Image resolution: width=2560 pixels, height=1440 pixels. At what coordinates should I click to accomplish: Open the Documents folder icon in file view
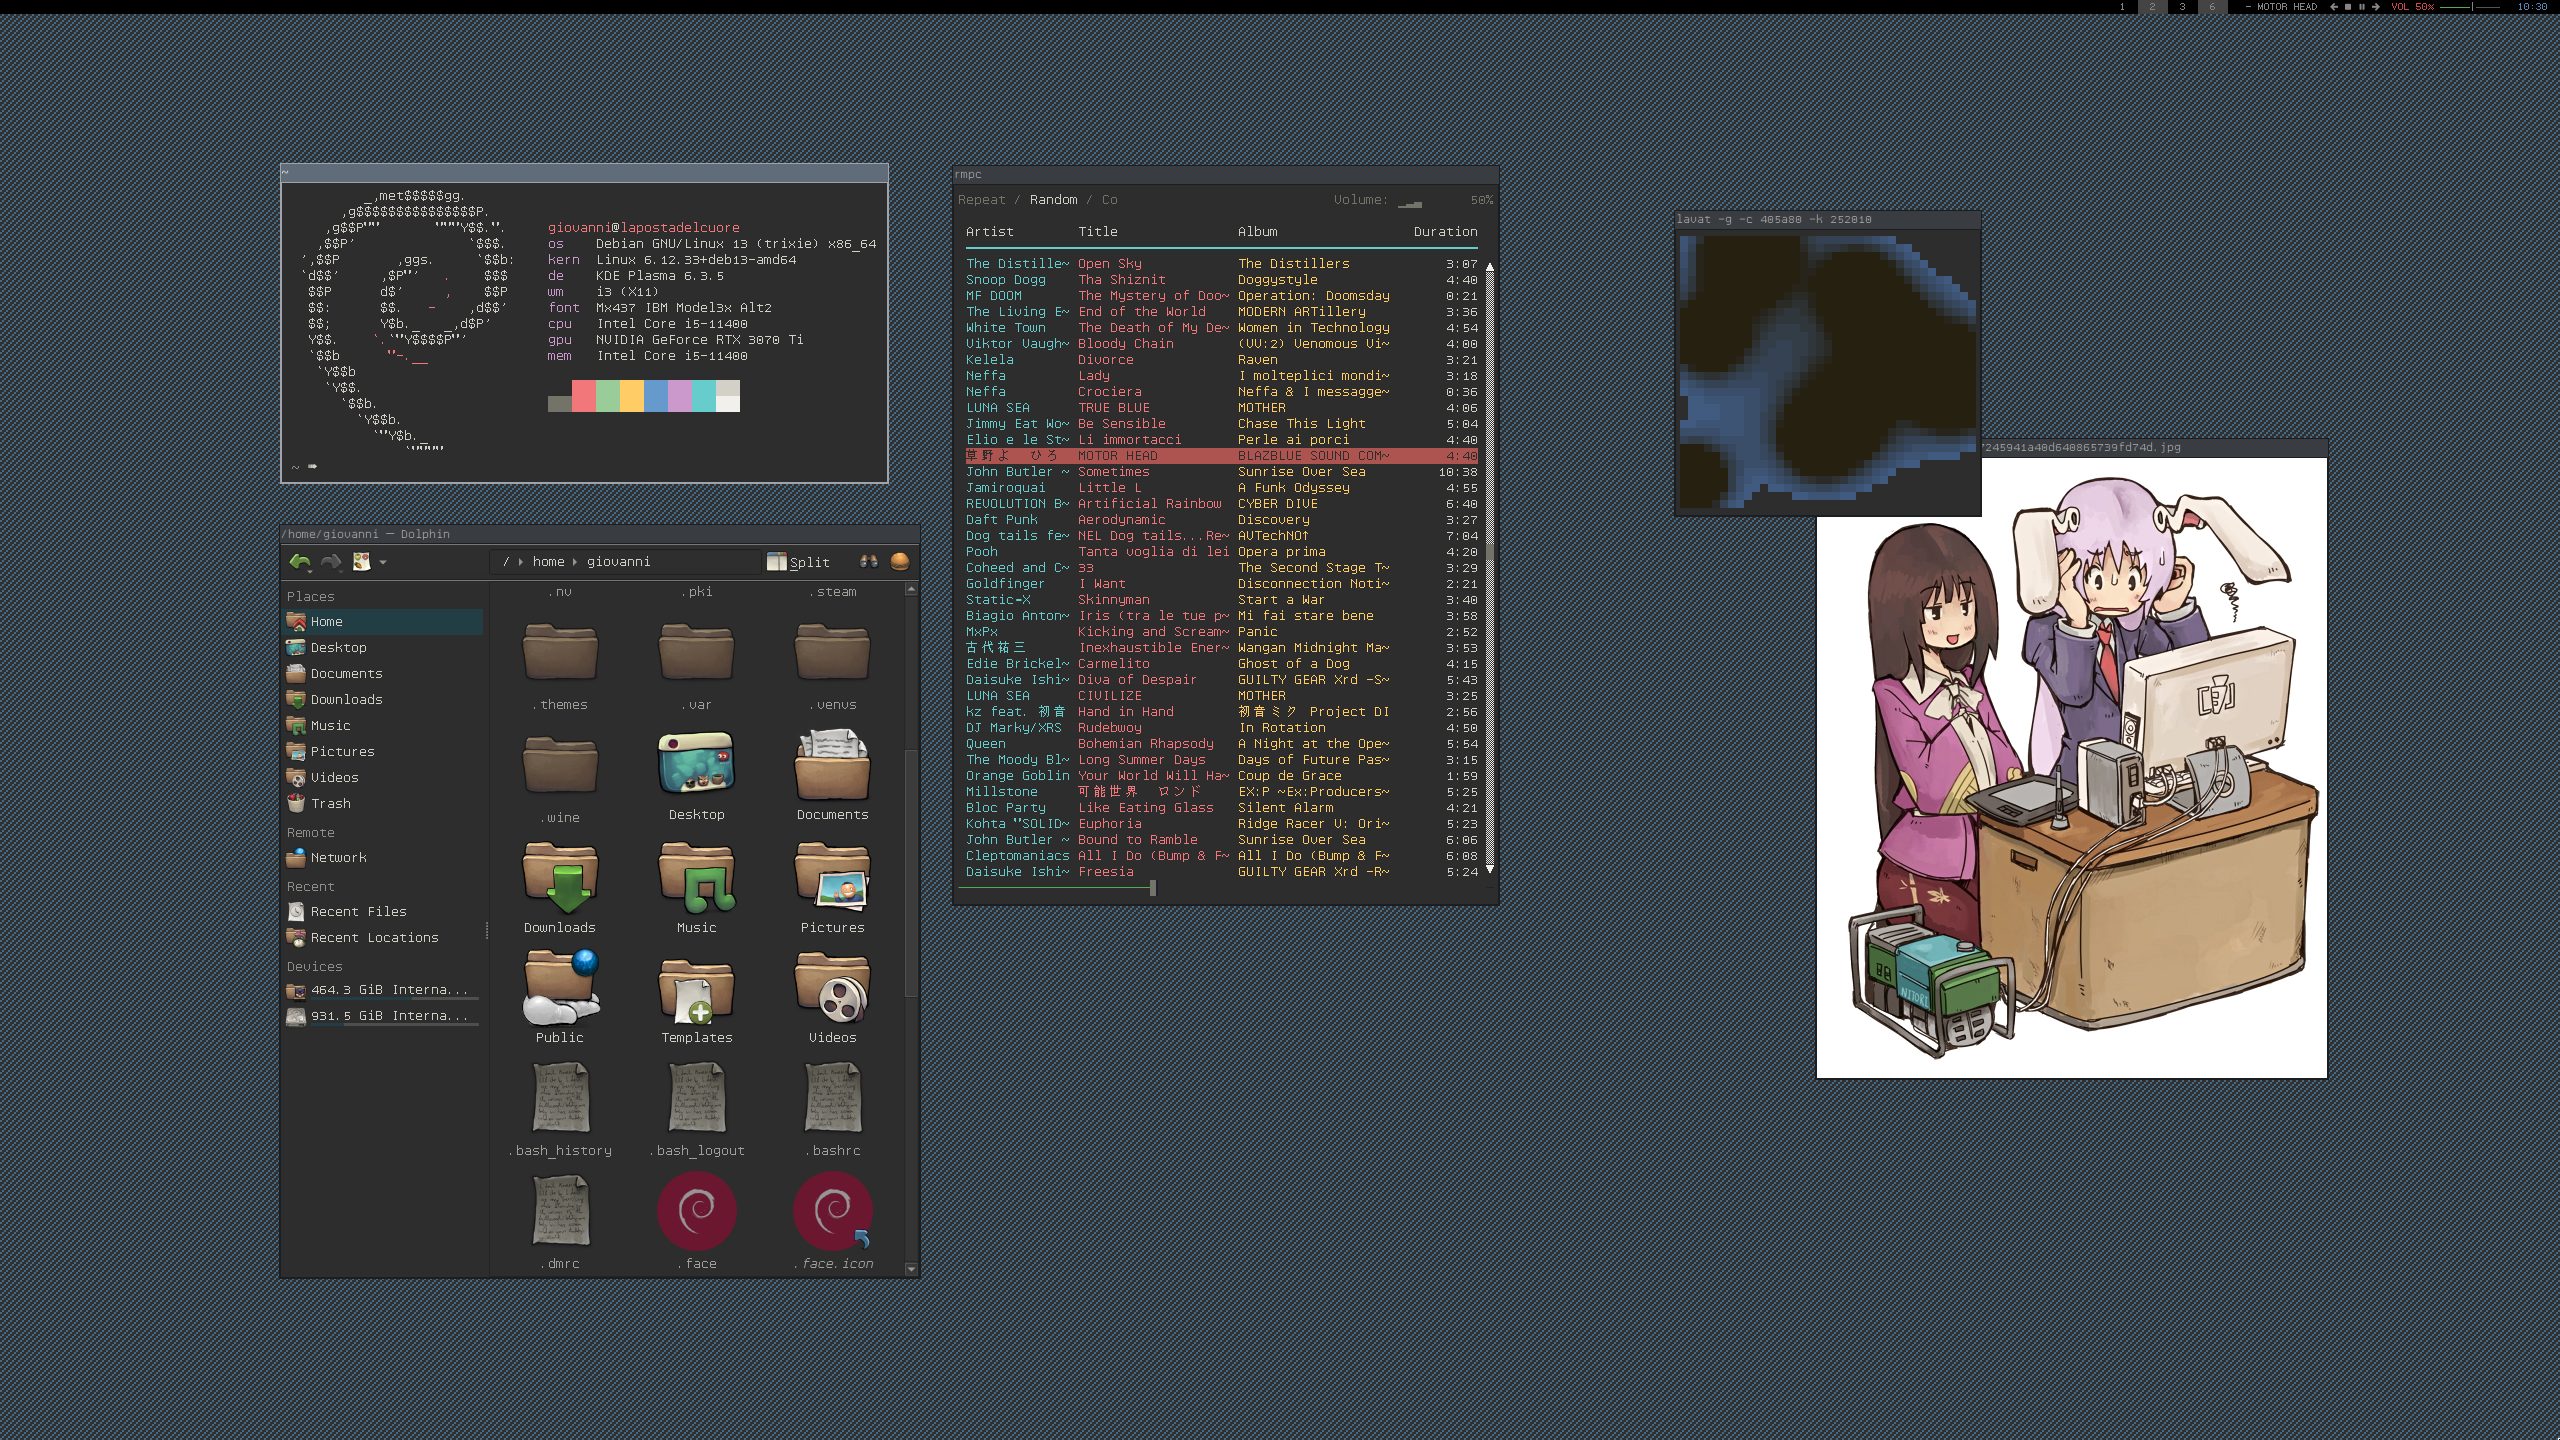point(832,765)
